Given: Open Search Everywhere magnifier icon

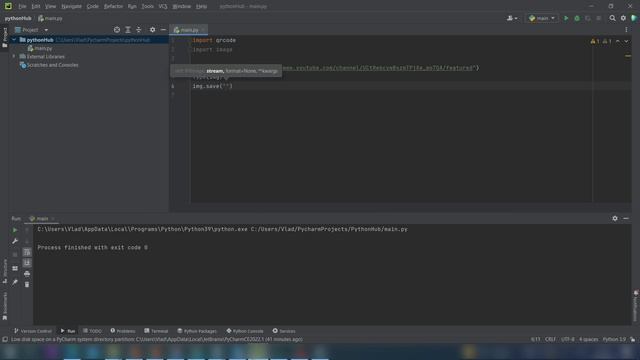Looking at the screenshot, I should 612,18.
